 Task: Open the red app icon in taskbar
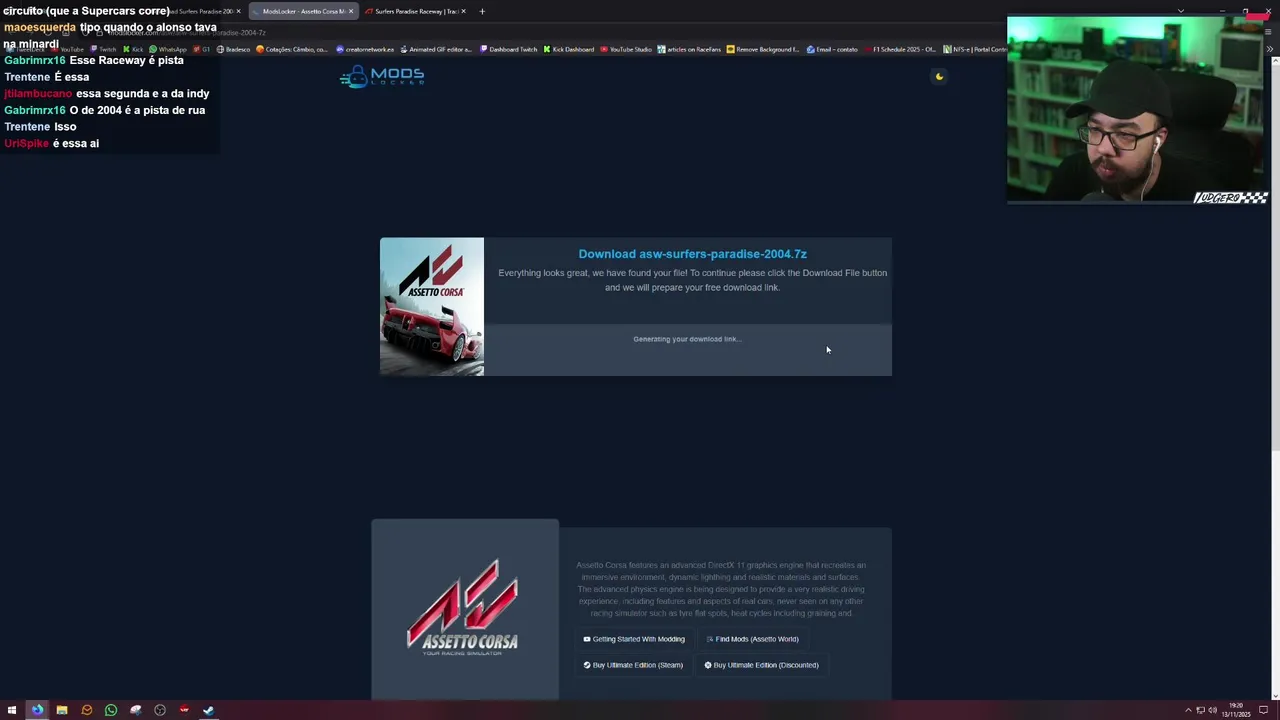pyautogui.click(x=184, y=710)
